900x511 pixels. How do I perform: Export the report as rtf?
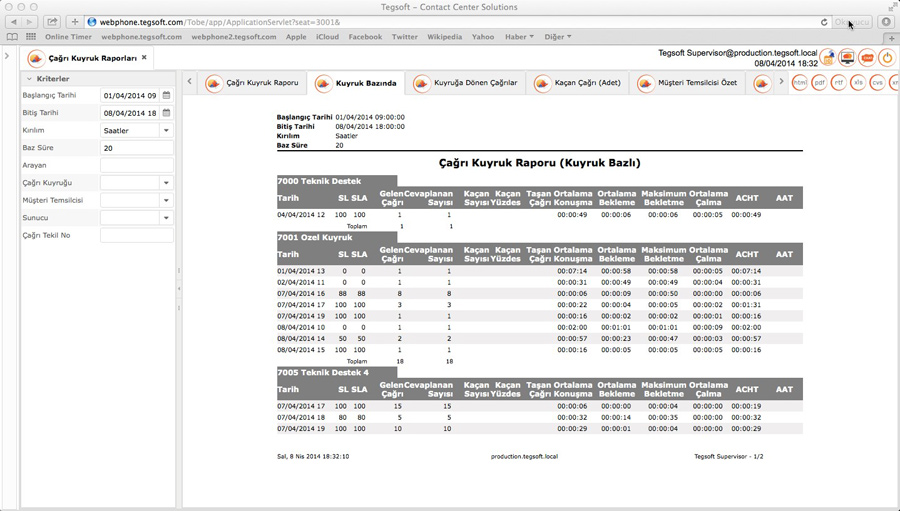(x=839, y=83)
